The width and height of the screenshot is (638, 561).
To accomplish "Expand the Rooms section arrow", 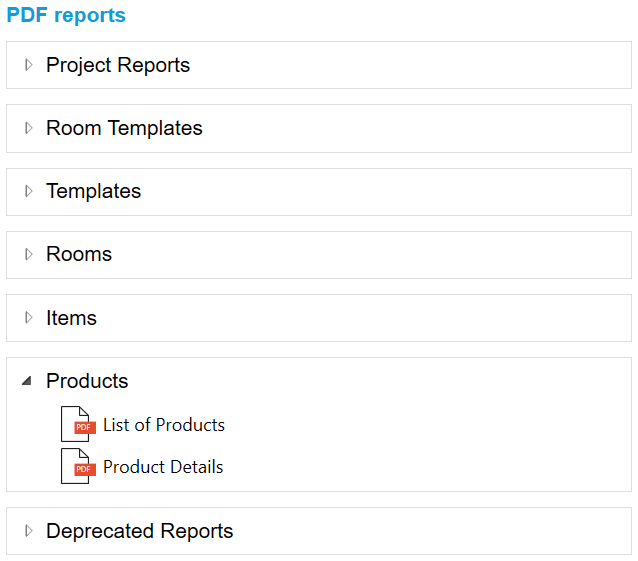I will pyautogui.click(x=28, y=254).
